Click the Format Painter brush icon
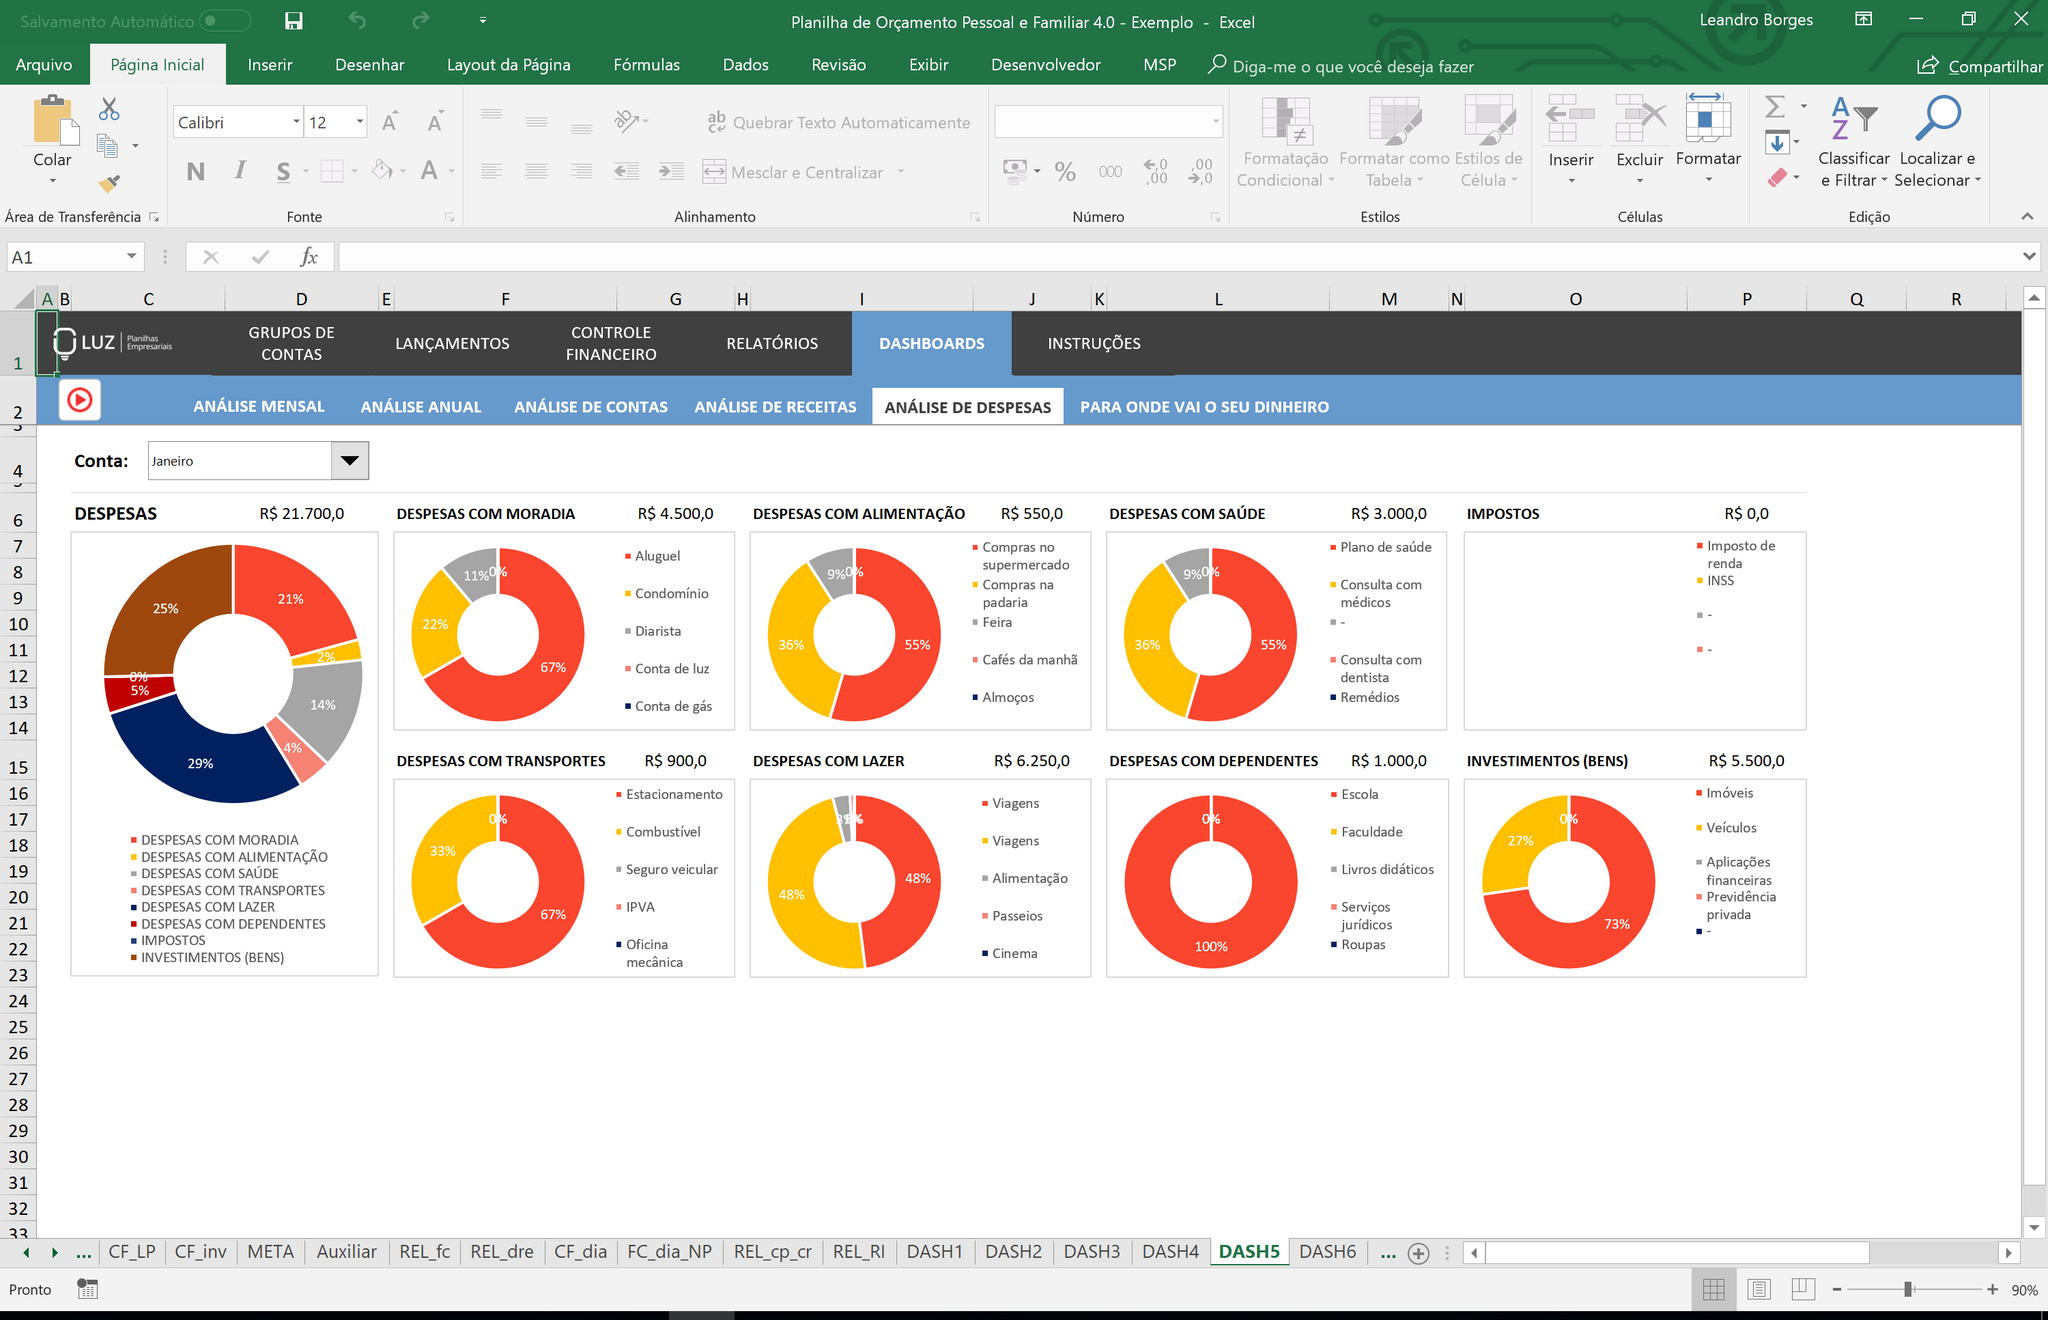 click(109, 183)
